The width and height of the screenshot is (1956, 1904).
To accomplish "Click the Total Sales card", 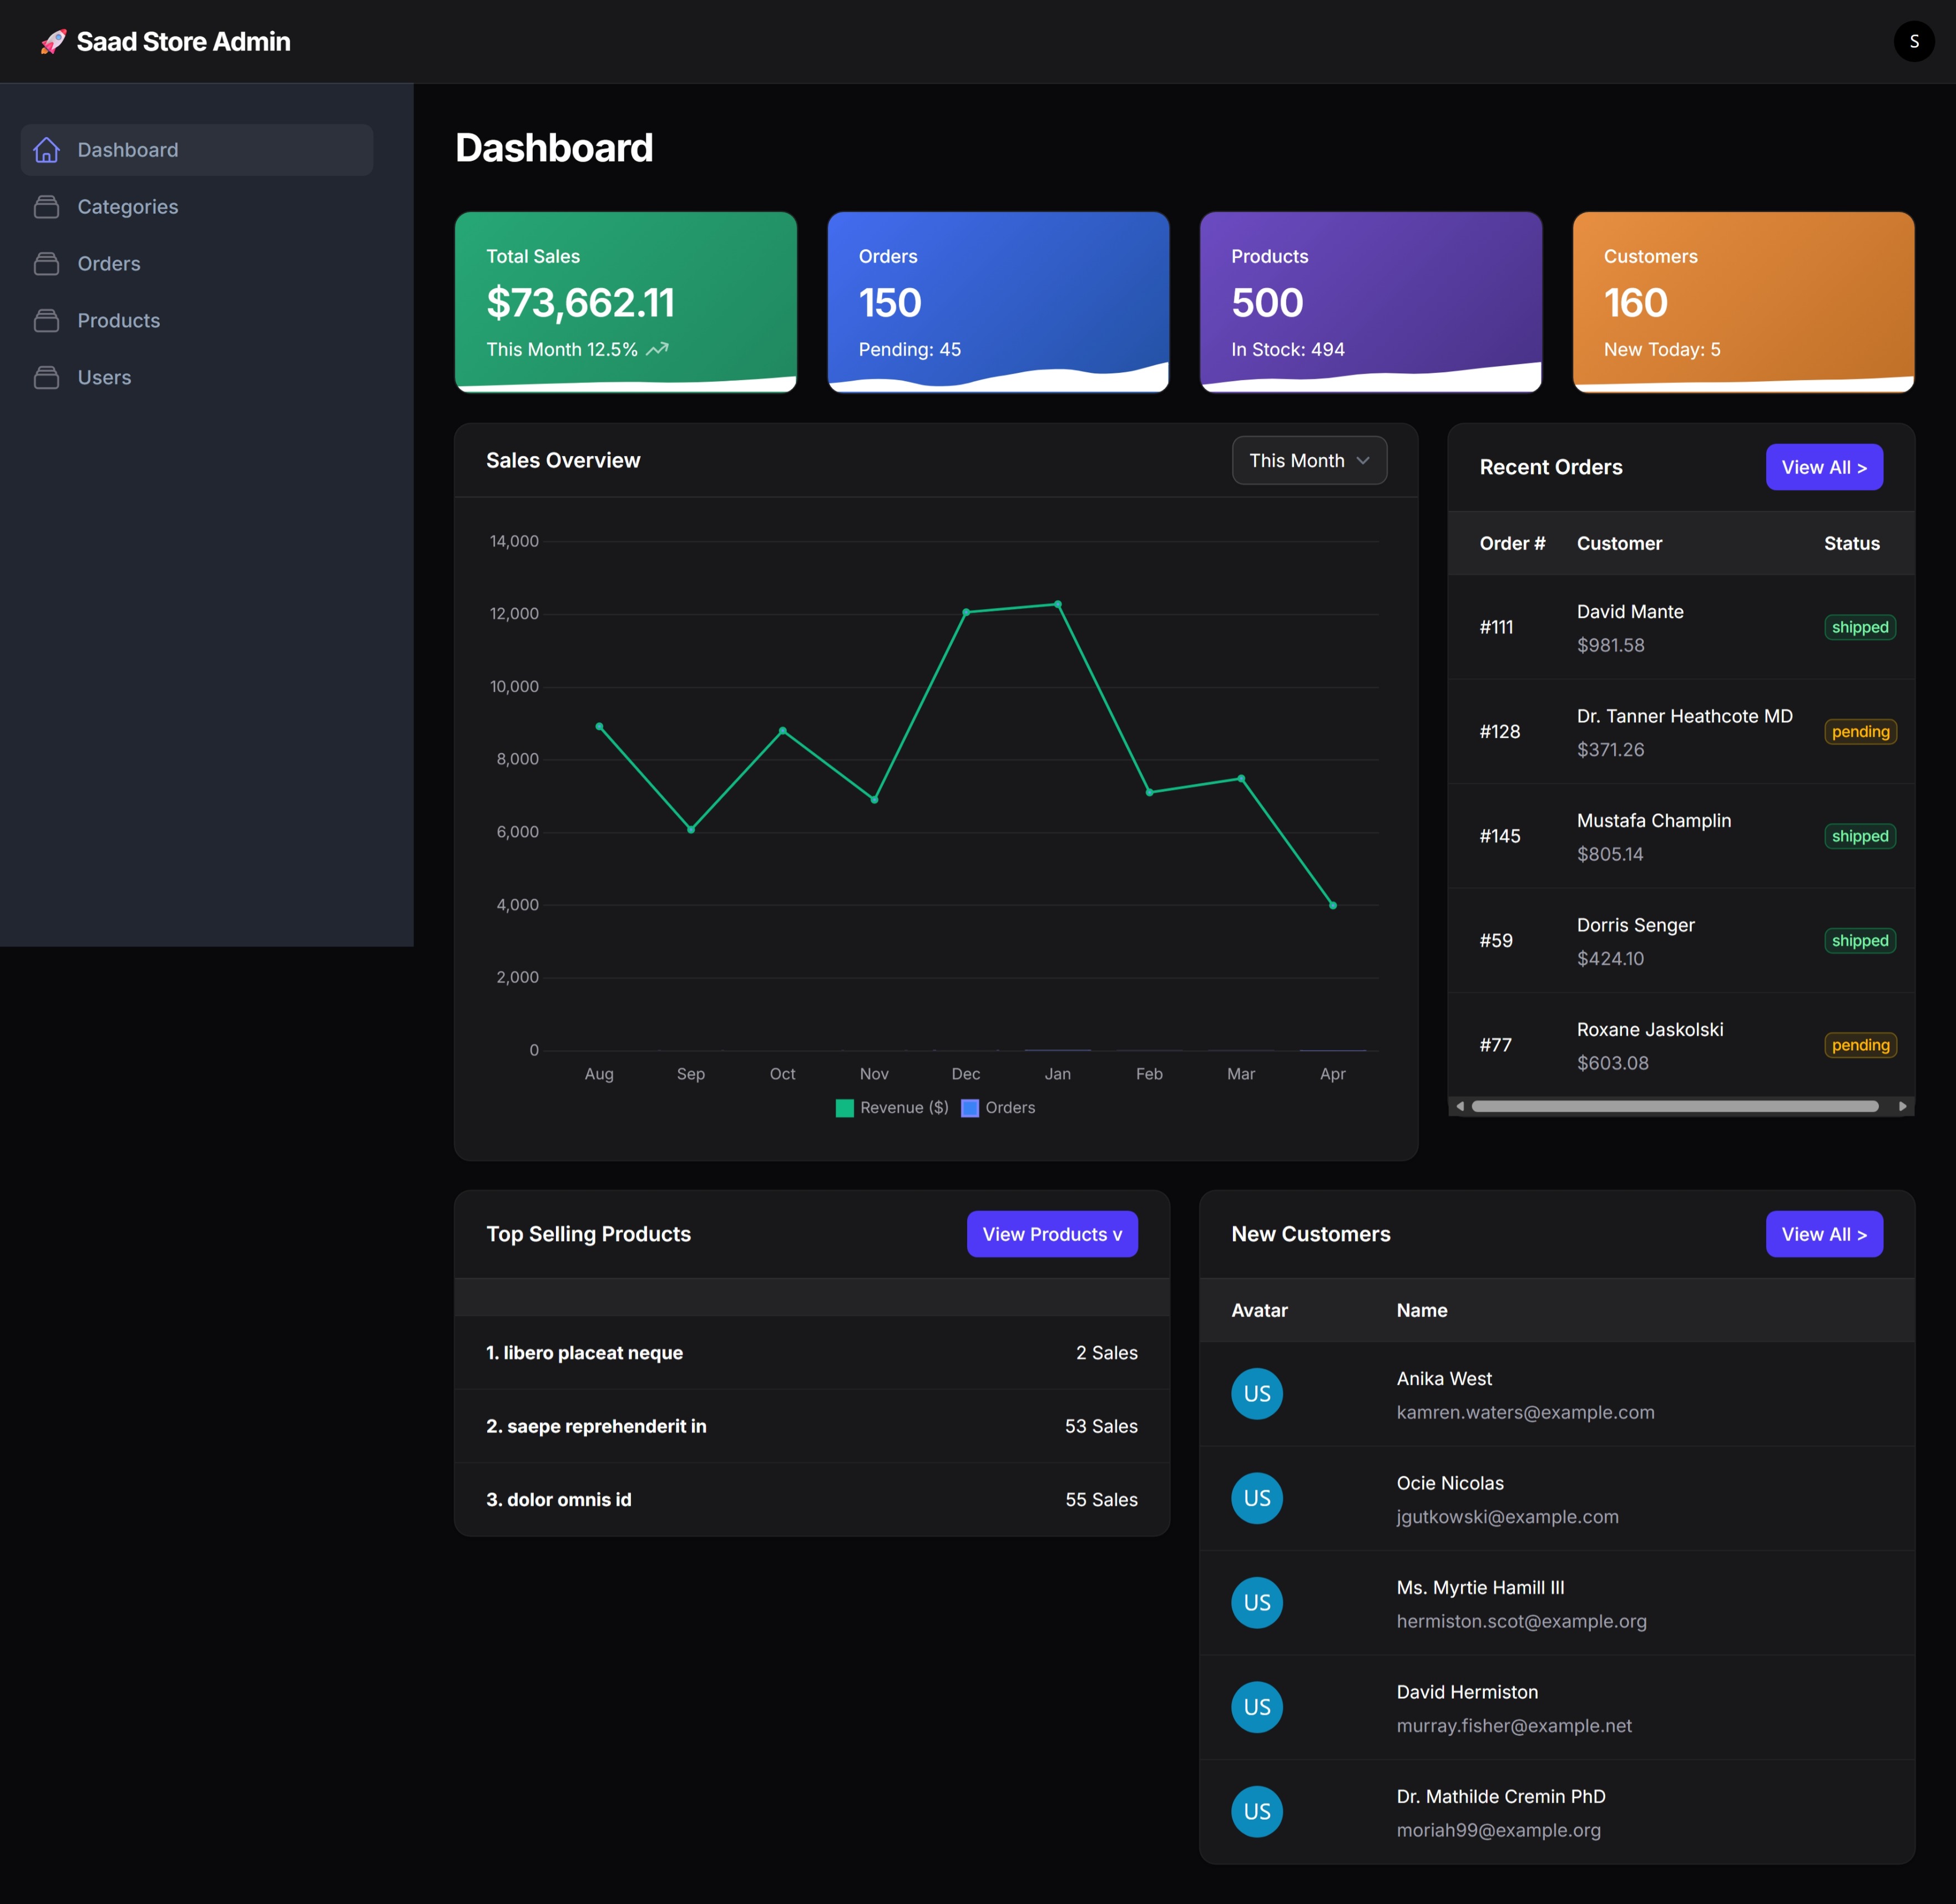I will (626, 302).
